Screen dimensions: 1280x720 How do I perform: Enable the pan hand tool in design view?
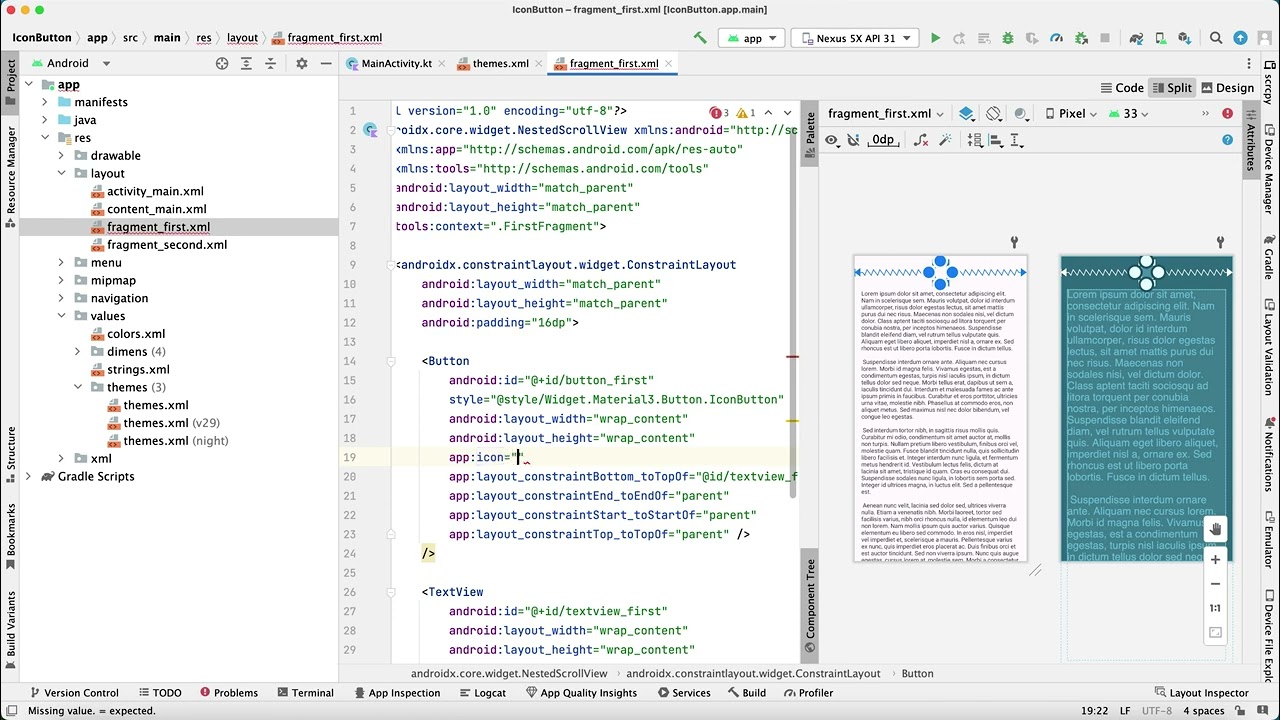[1215, 529]
